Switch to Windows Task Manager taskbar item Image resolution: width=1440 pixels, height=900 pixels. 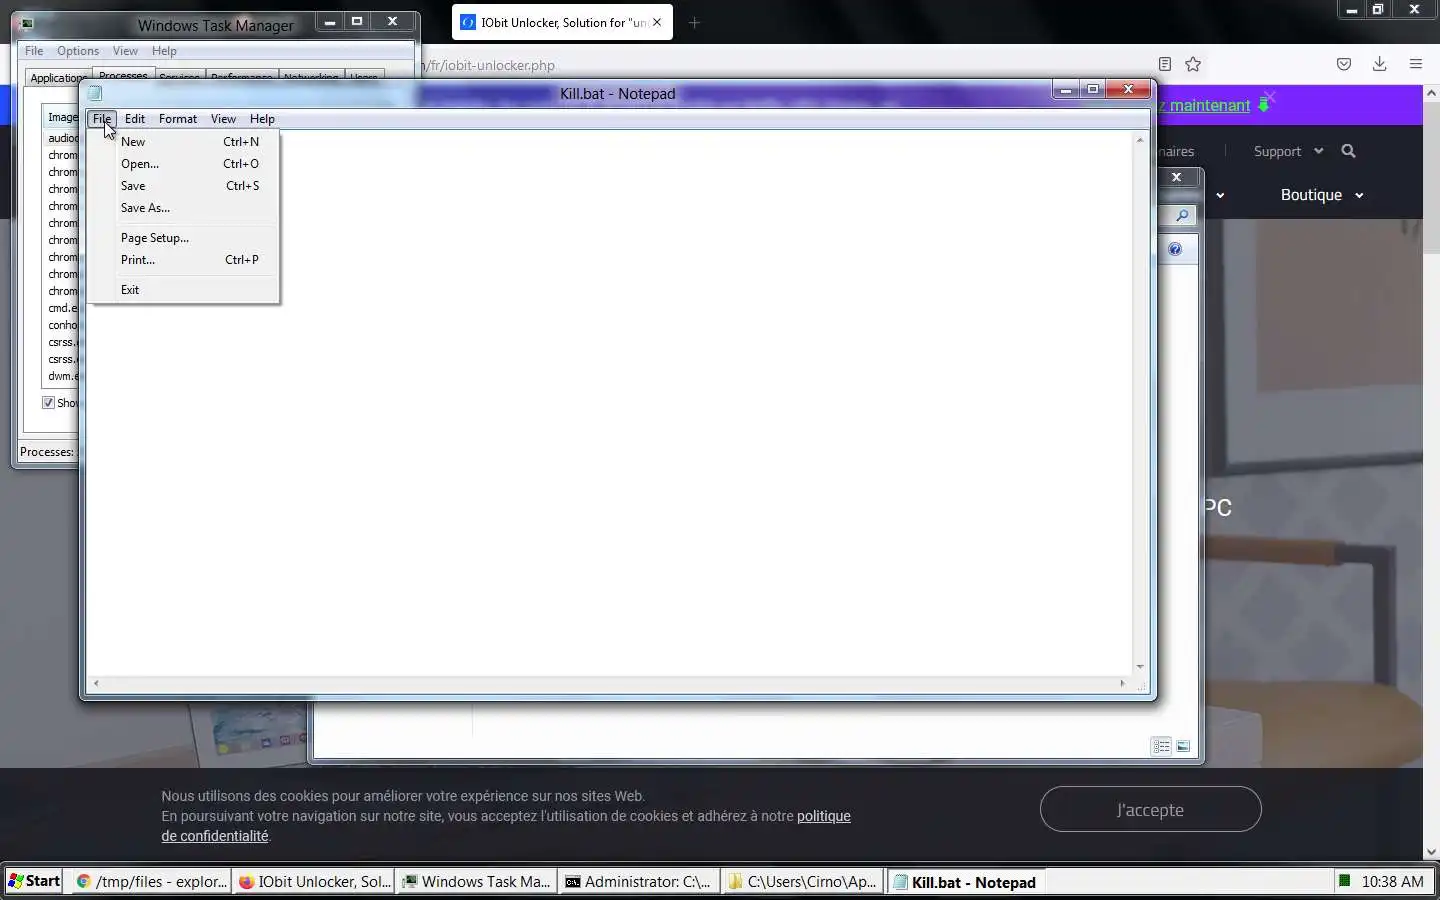click(x=476, y=881)
